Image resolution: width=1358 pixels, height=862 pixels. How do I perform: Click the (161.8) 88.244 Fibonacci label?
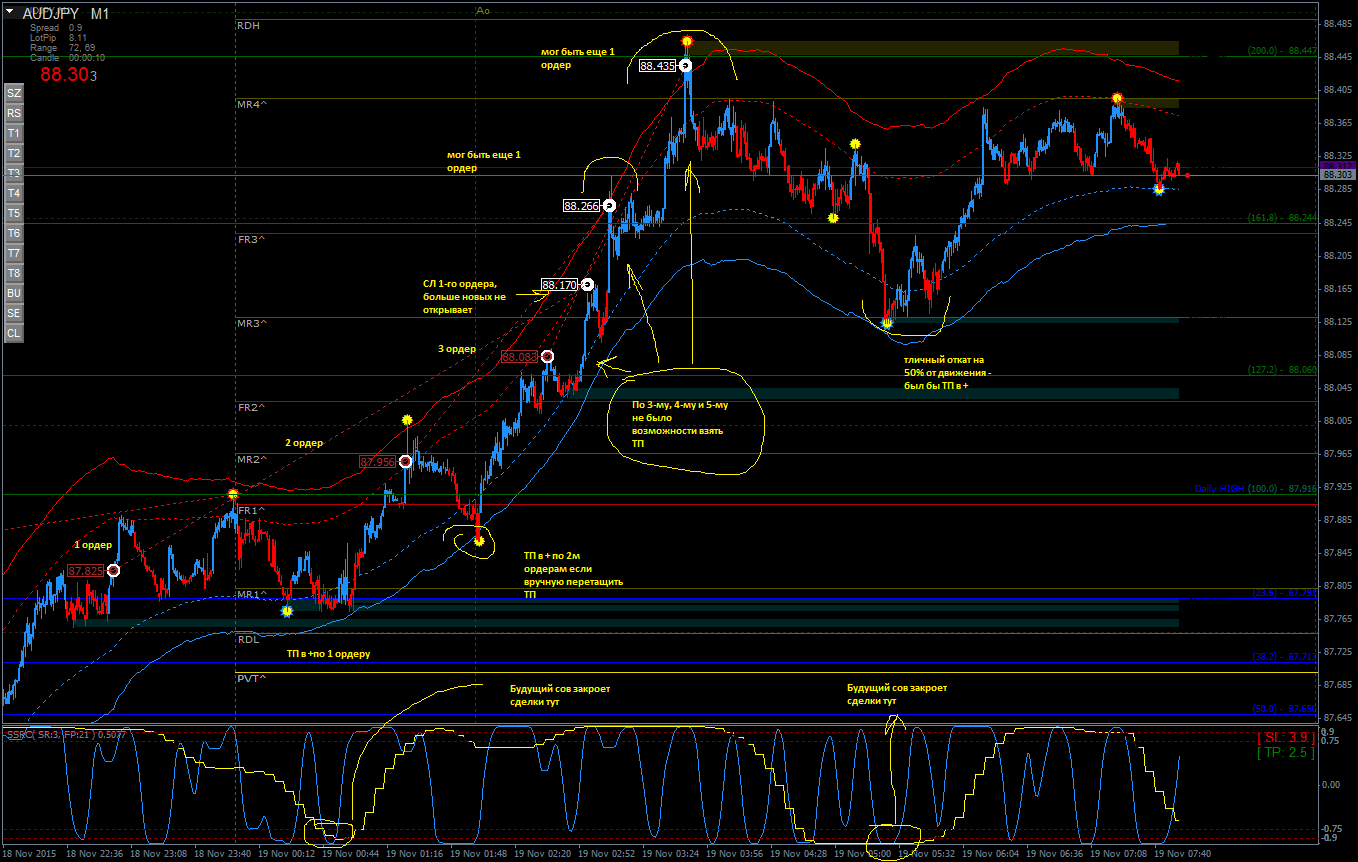tap(1282, 218)
